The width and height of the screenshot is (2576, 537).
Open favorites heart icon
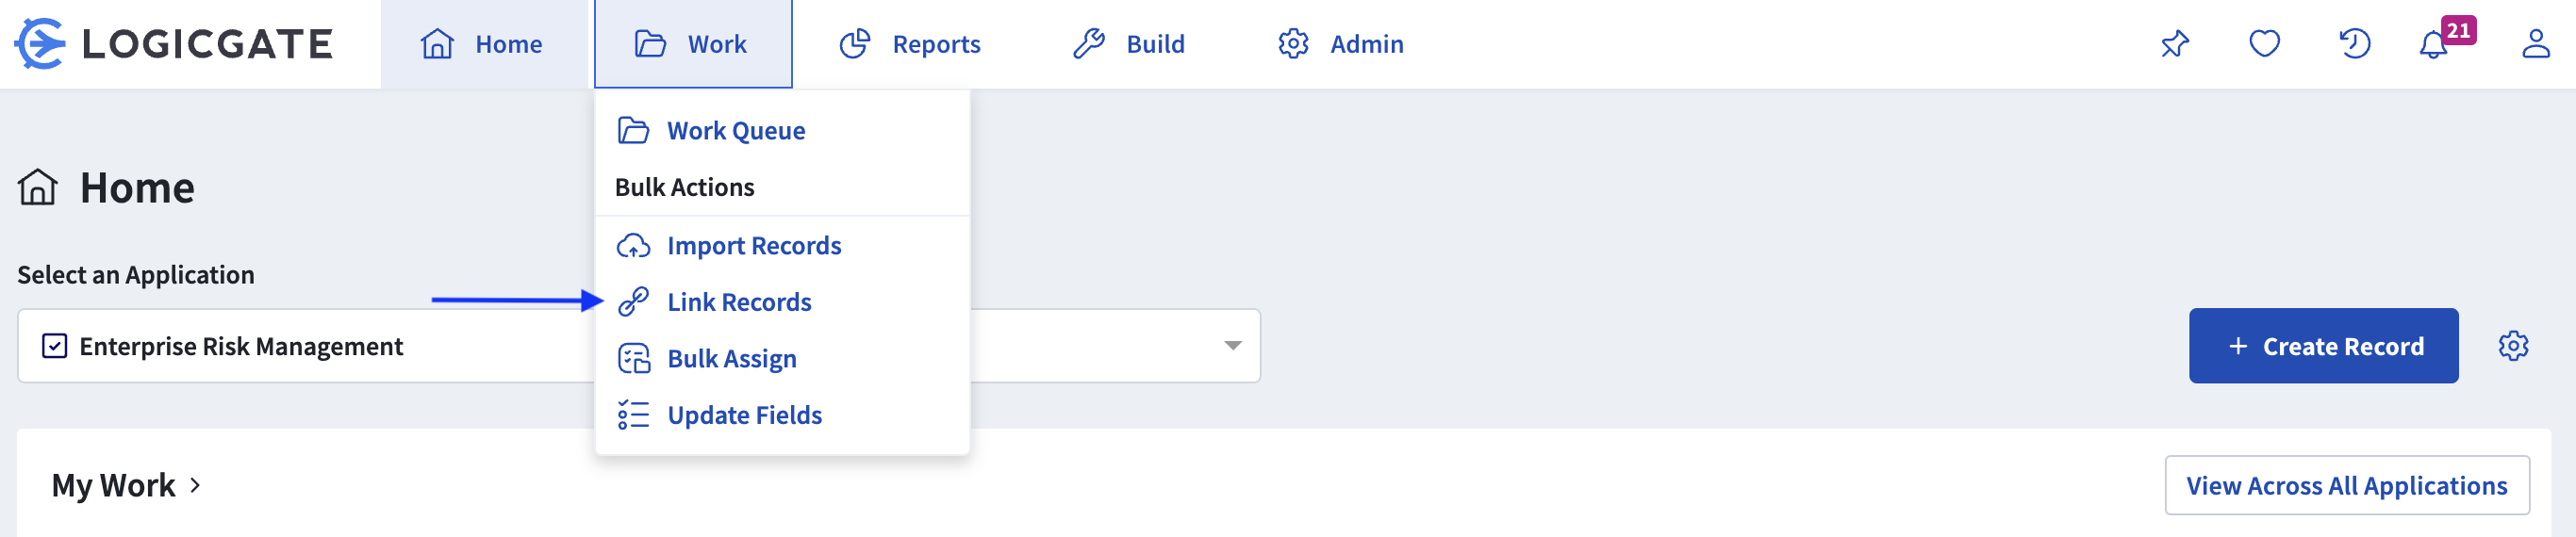click(2264, 44)
